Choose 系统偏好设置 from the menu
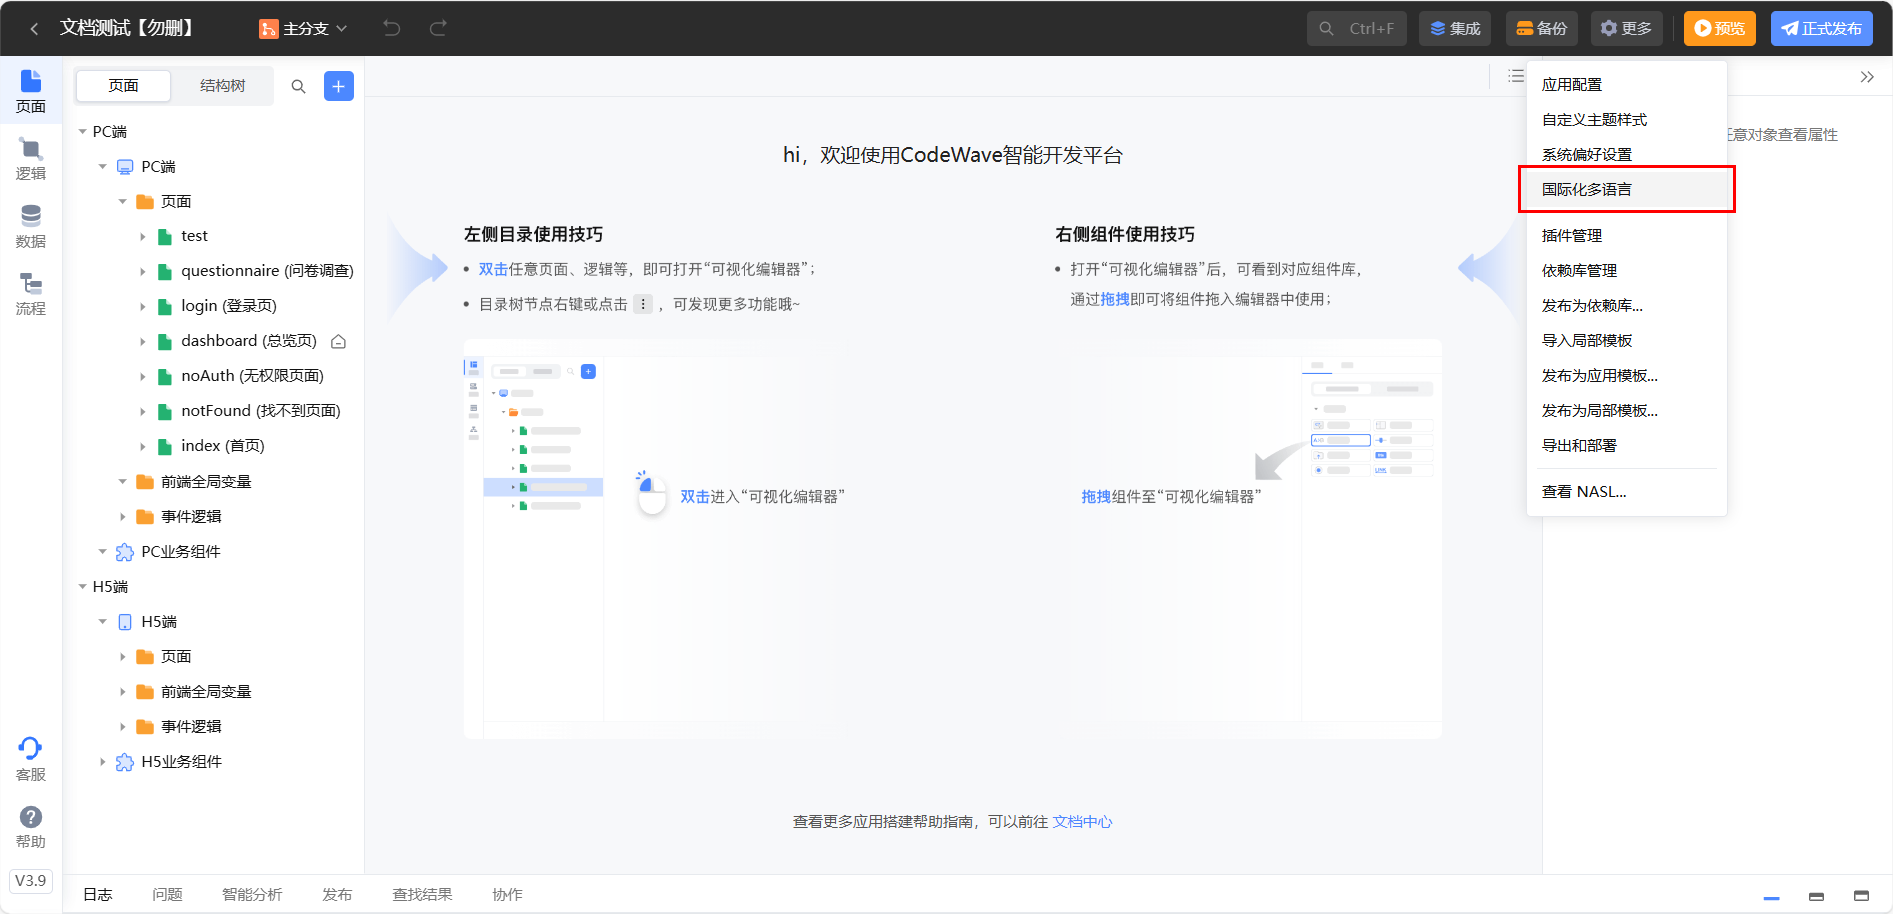 tap(1627, 155)
